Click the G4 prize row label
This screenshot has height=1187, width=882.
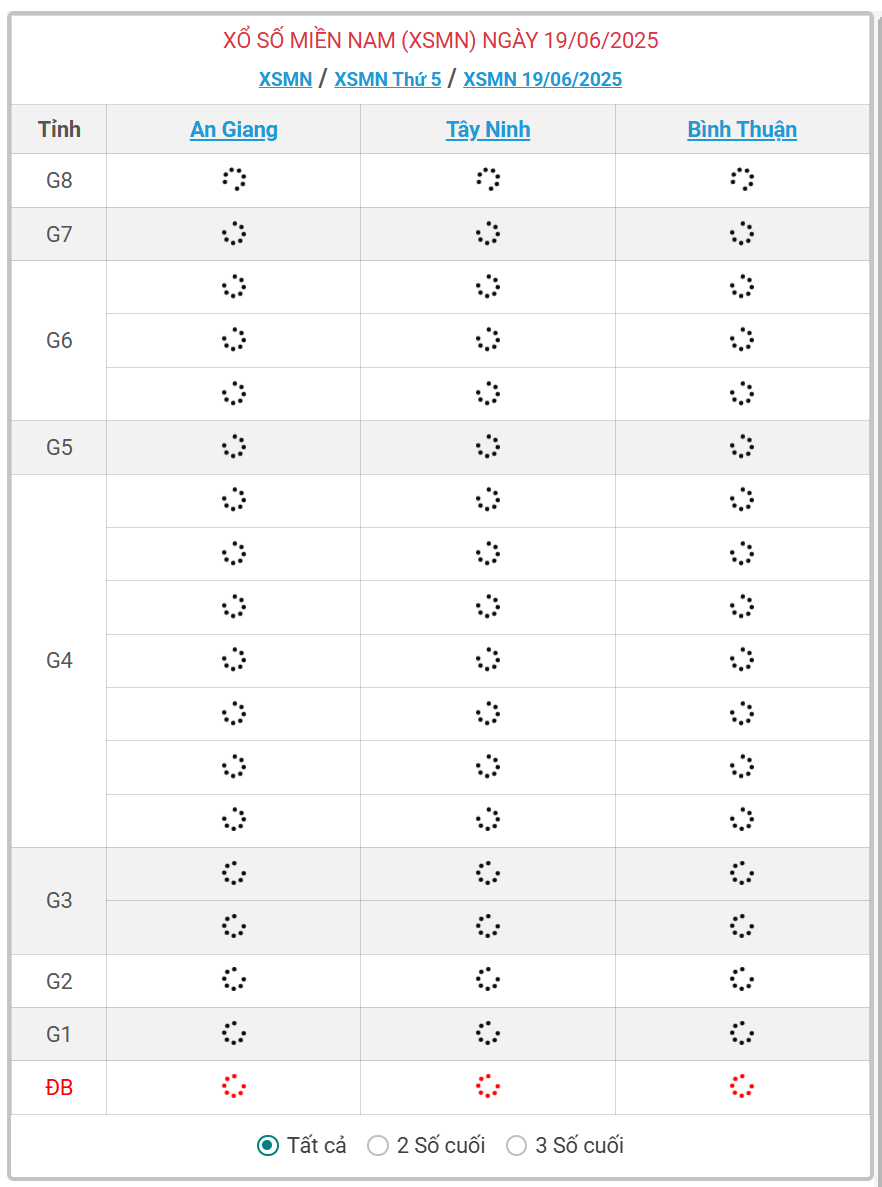point(59,660)
